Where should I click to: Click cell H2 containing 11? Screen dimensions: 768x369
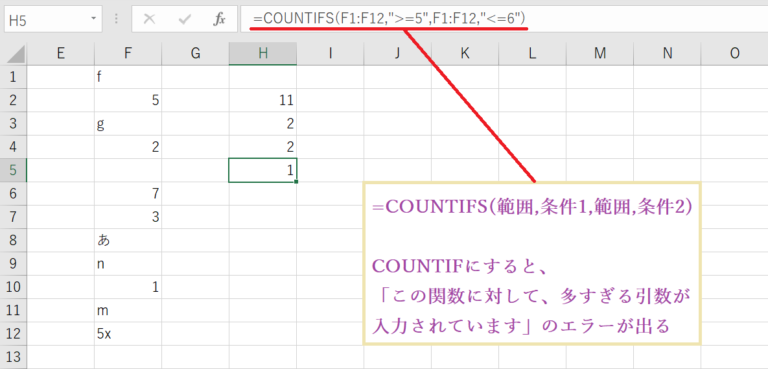[263, 100]
